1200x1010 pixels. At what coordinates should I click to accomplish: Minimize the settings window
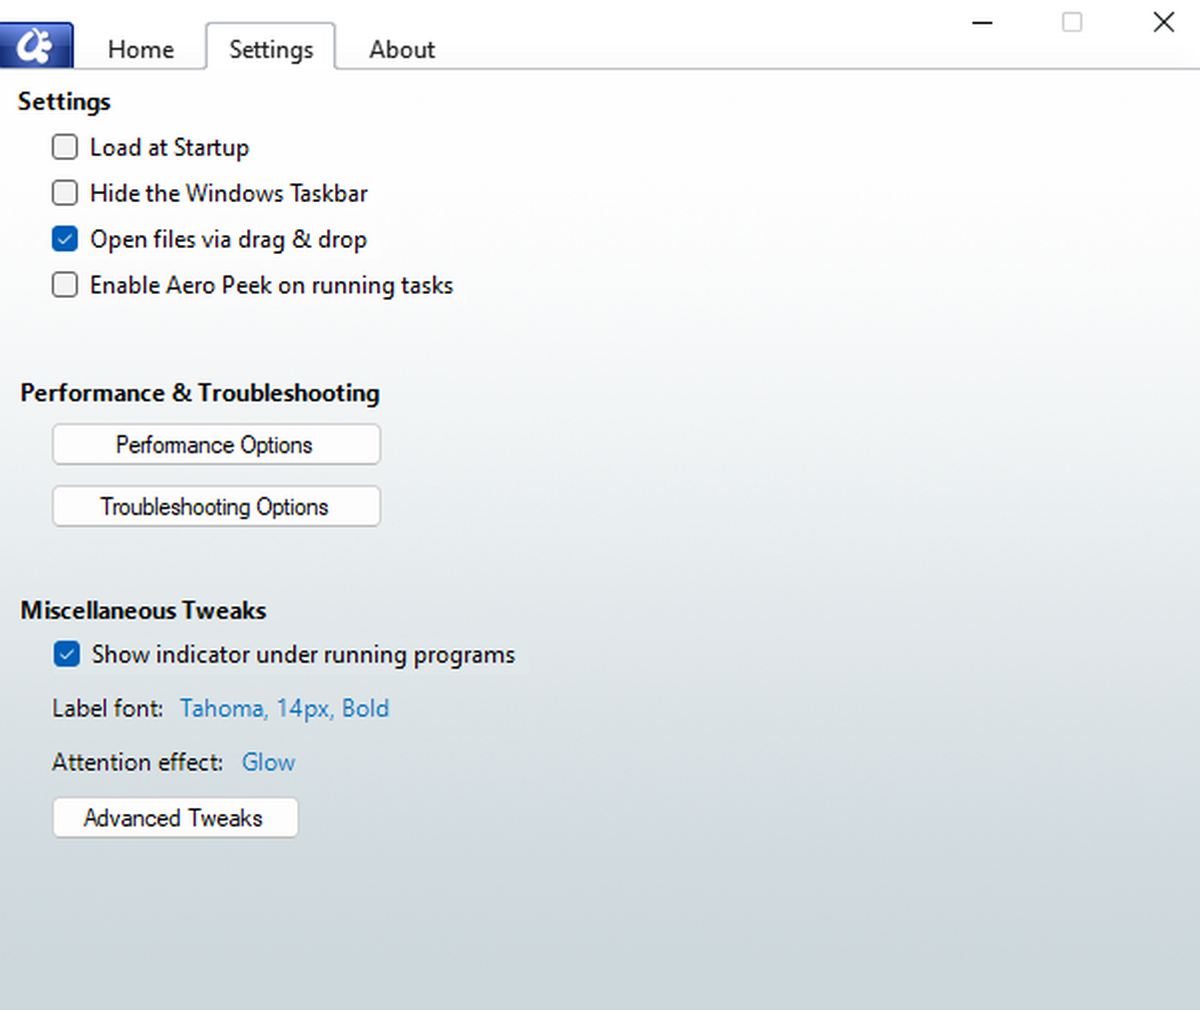click(982, 23)
